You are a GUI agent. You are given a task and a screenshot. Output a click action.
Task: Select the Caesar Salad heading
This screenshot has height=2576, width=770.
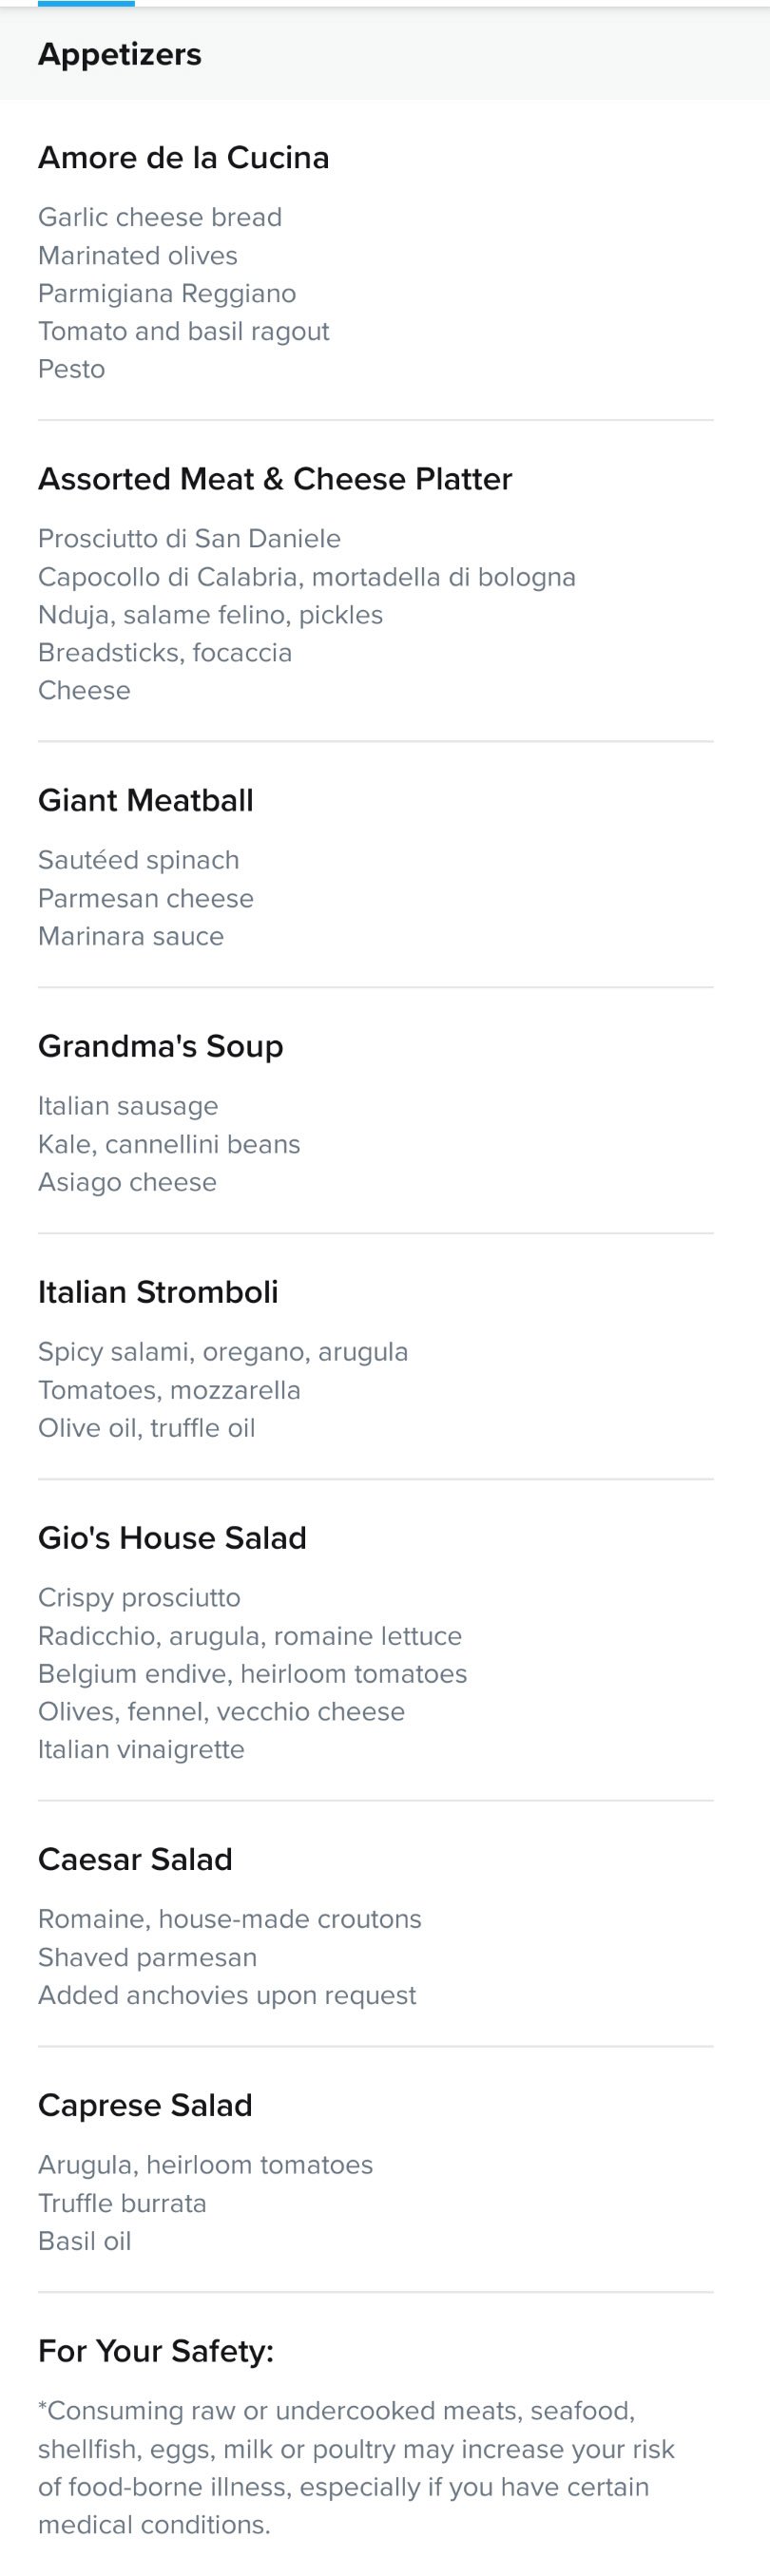pyautogui.click(x=135, y=1859)
